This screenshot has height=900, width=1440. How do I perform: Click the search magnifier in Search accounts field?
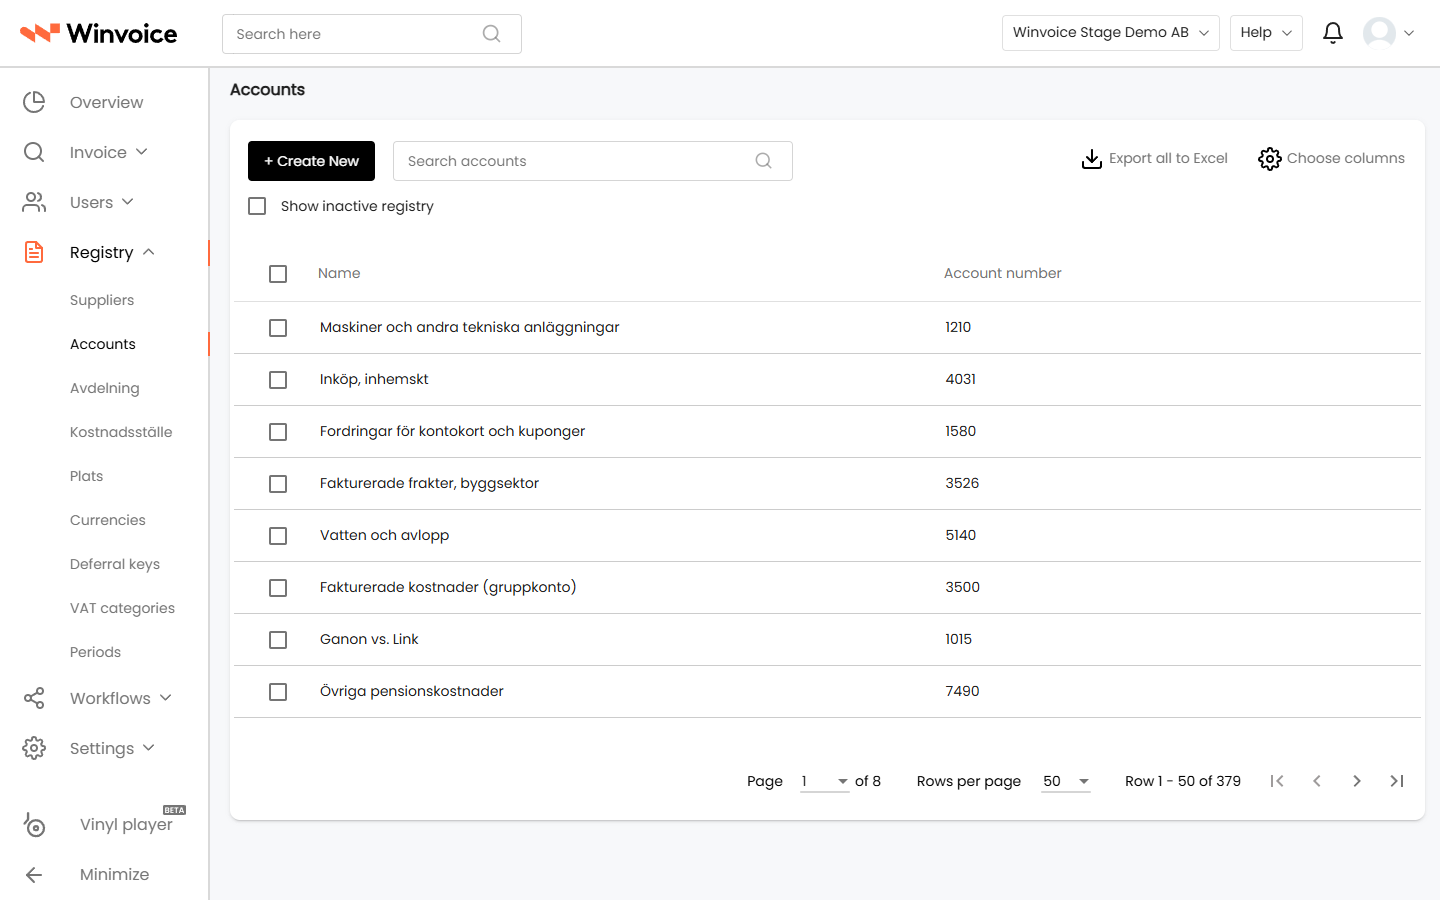pyautogui.click(x=764, y=161)
